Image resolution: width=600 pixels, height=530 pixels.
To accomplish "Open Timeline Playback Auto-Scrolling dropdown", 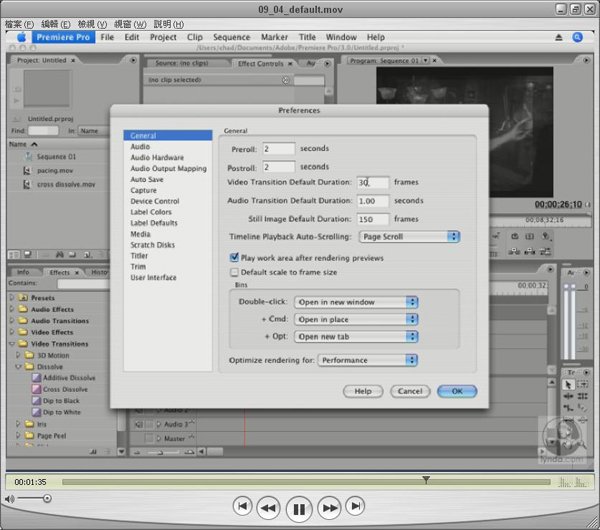I will pyautogui.click(x=409, y=236).
